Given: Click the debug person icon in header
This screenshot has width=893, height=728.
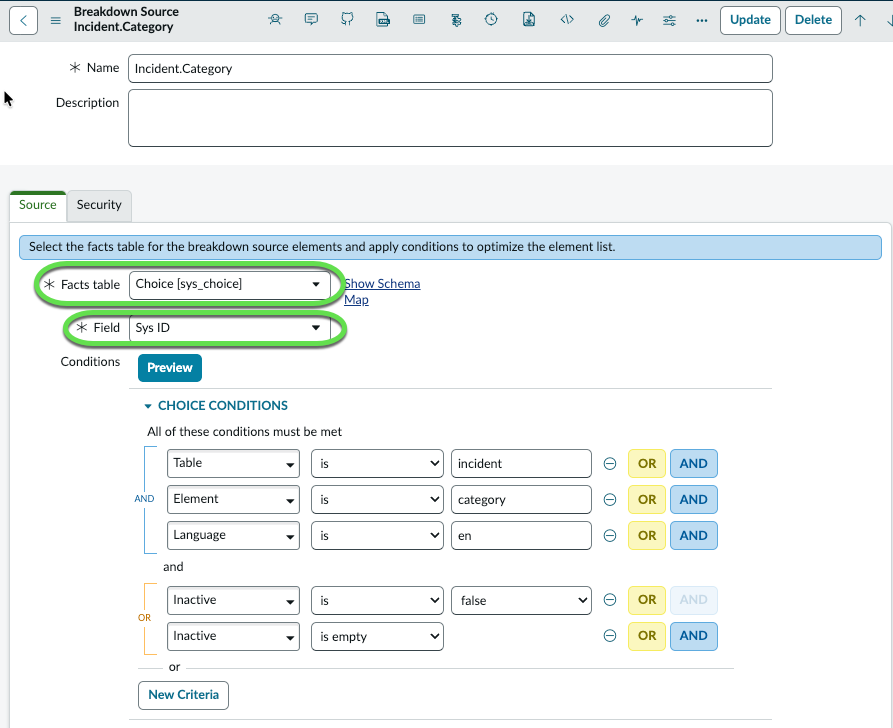Looking at the screenshot, I should point(275,20).
